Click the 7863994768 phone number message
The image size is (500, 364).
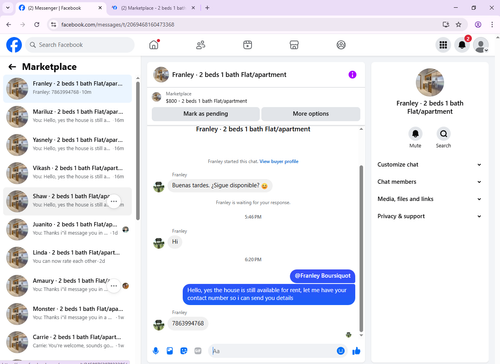[x=188, y=323]
